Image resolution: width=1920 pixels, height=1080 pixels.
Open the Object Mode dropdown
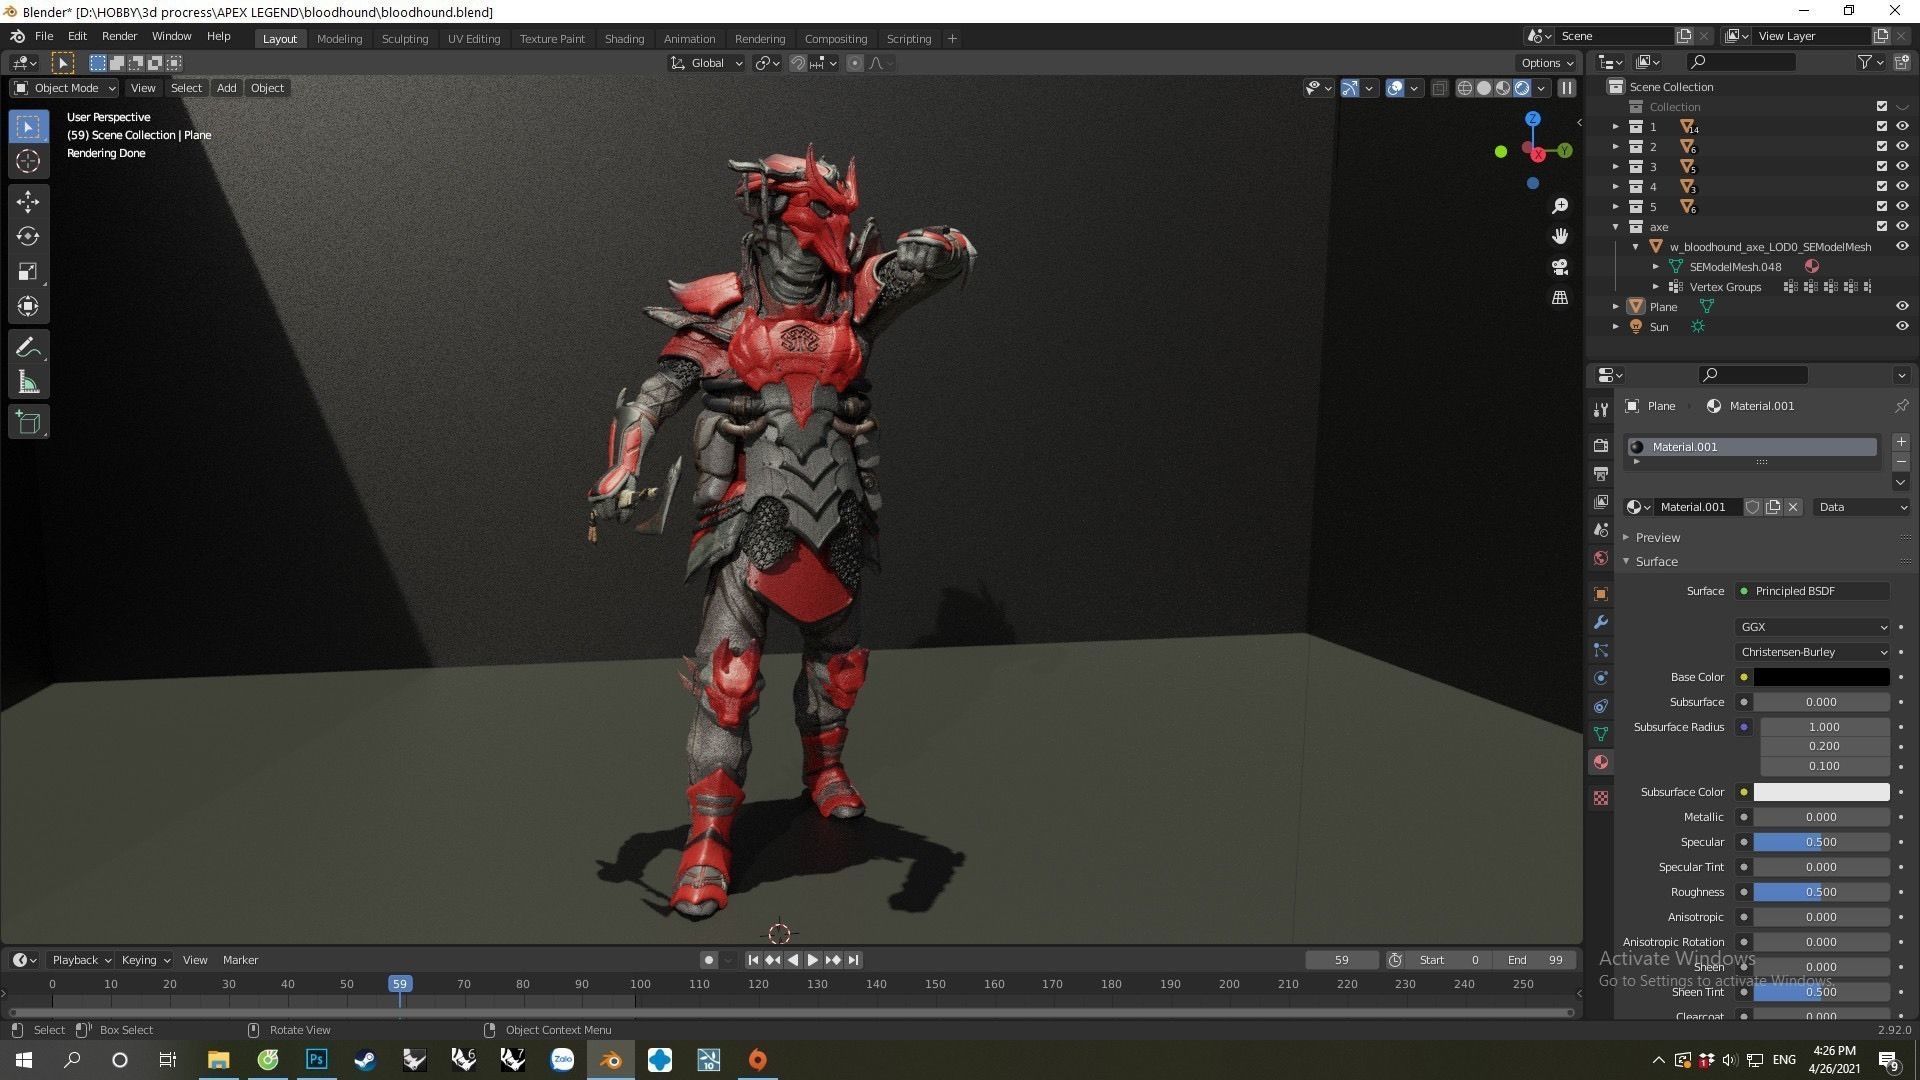(64, 88)
